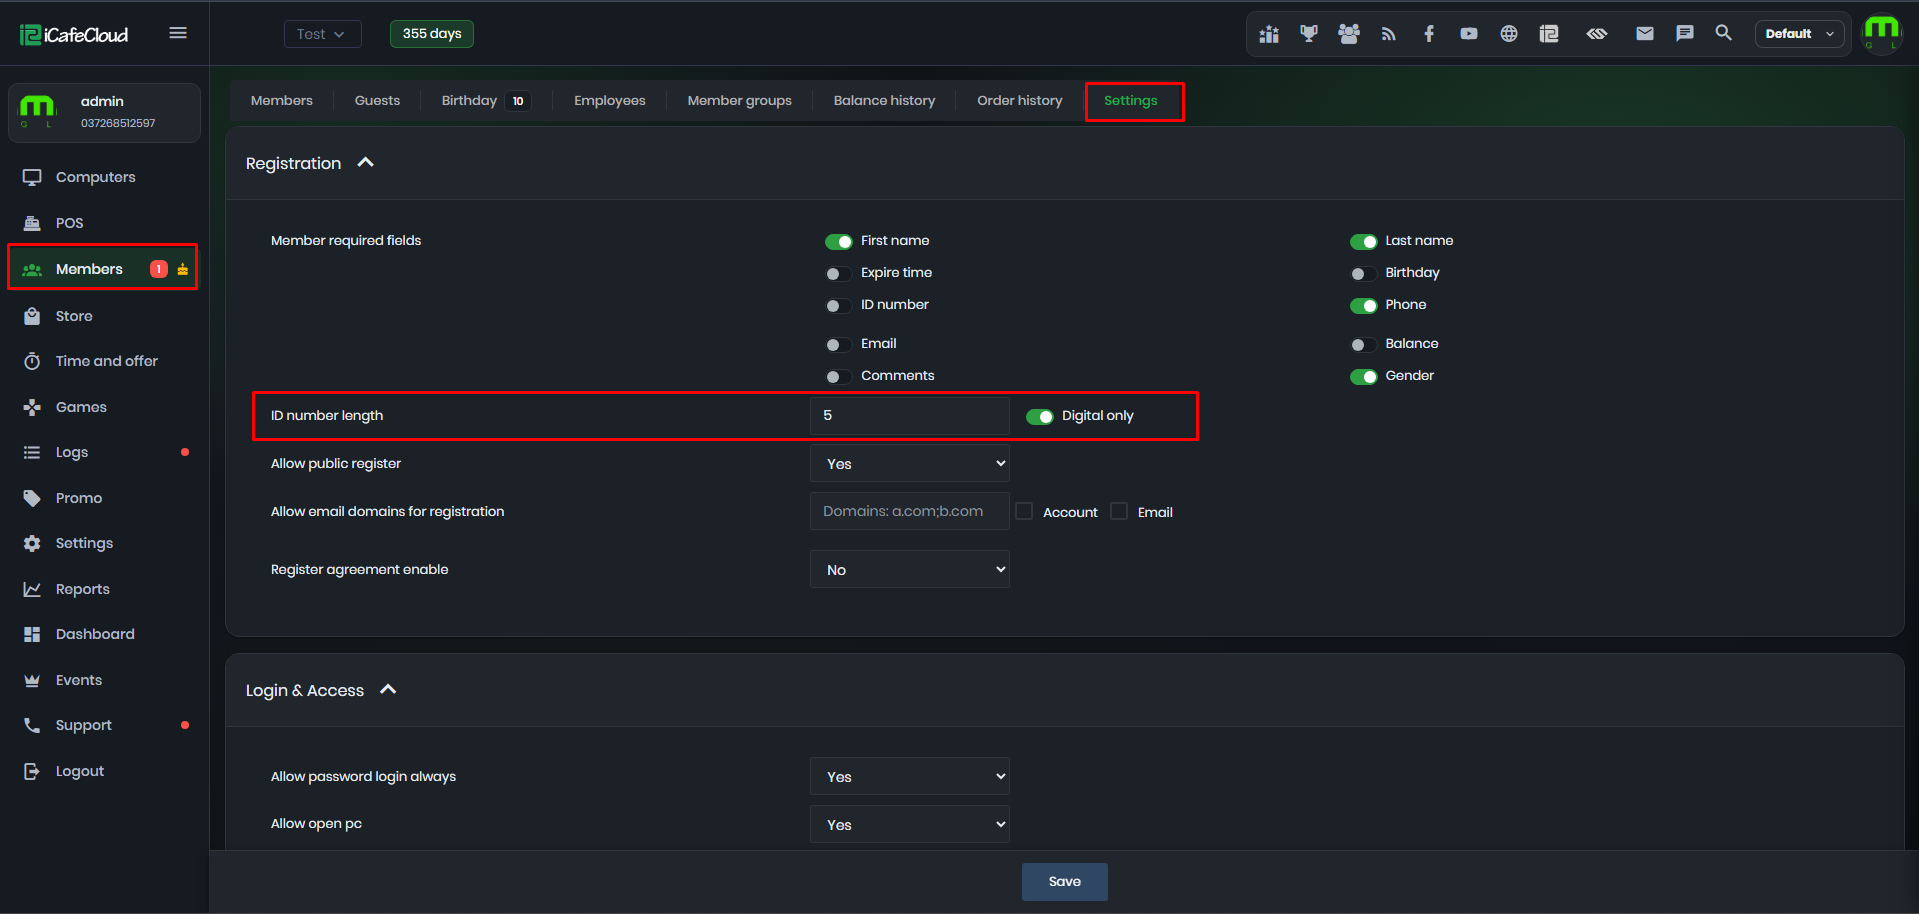This screenshot has width=1919, height=914.
Task: Switch to the Employees tab
Action: coord(610,101)
